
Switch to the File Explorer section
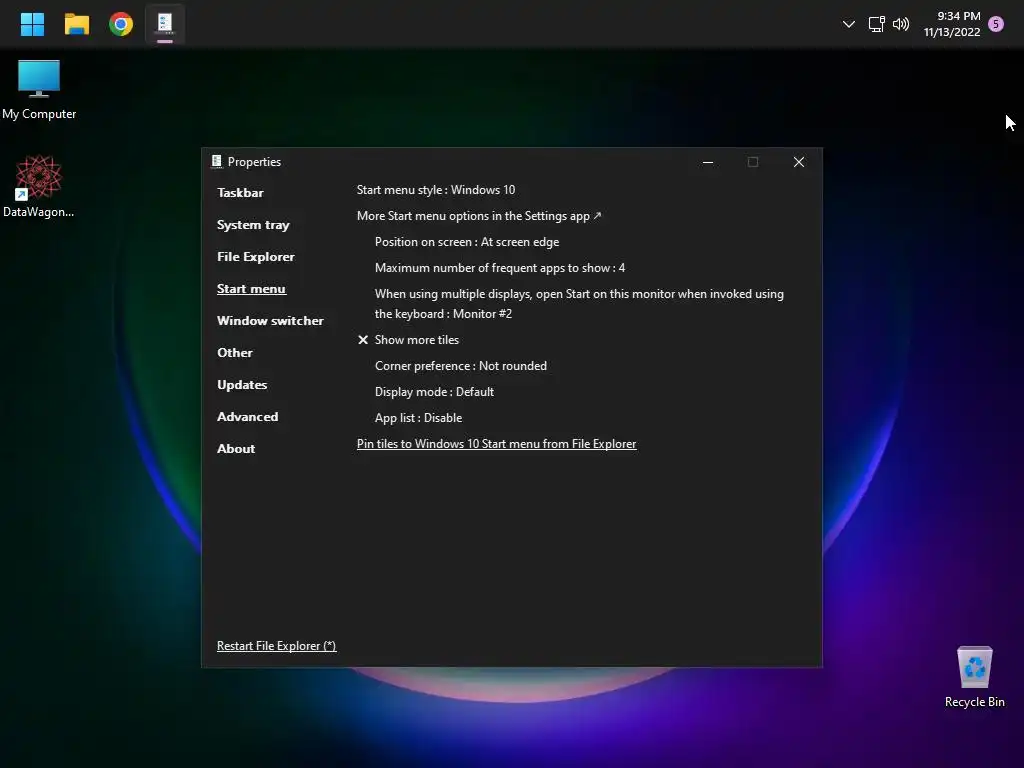tap(256, 257)
